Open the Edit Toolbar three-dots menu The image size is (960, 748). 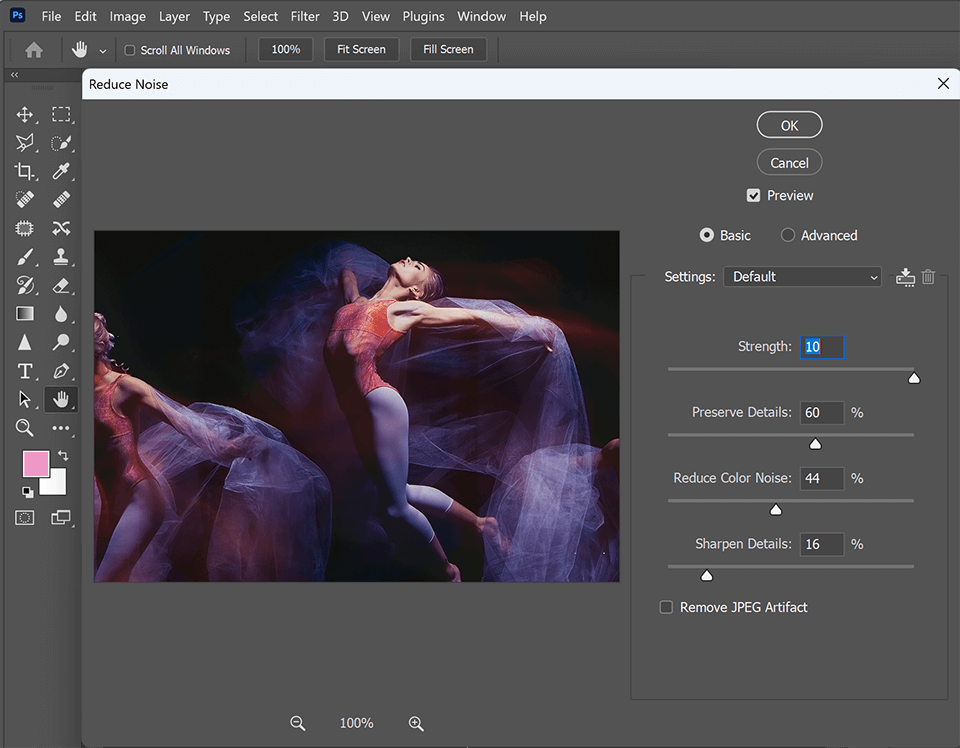[x=61, y=428]
